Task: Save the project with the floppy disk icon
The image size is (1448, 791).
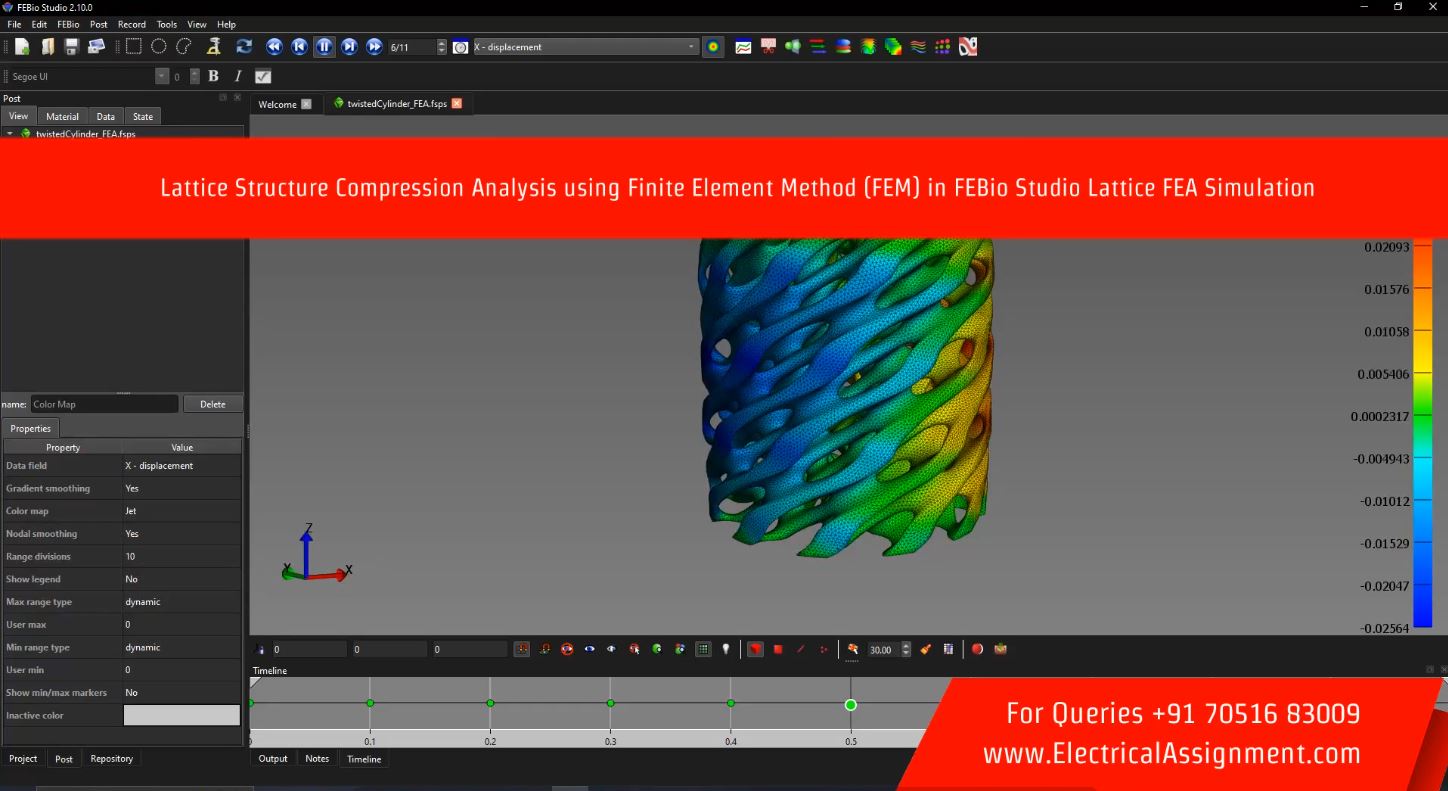Action: [71, 47]
